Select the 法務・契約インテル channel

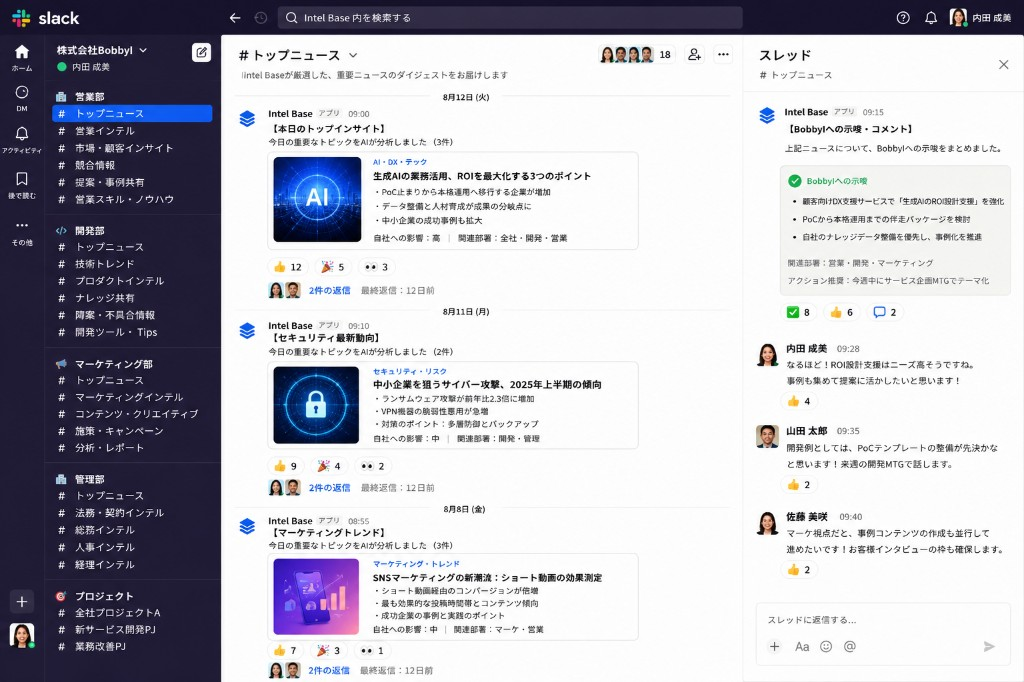132,513
